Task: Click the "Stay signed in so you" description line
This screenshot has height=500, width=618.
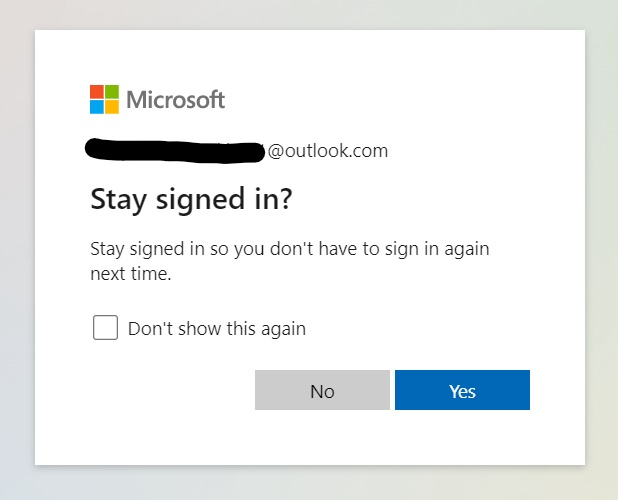Action: tap(289, 249)
